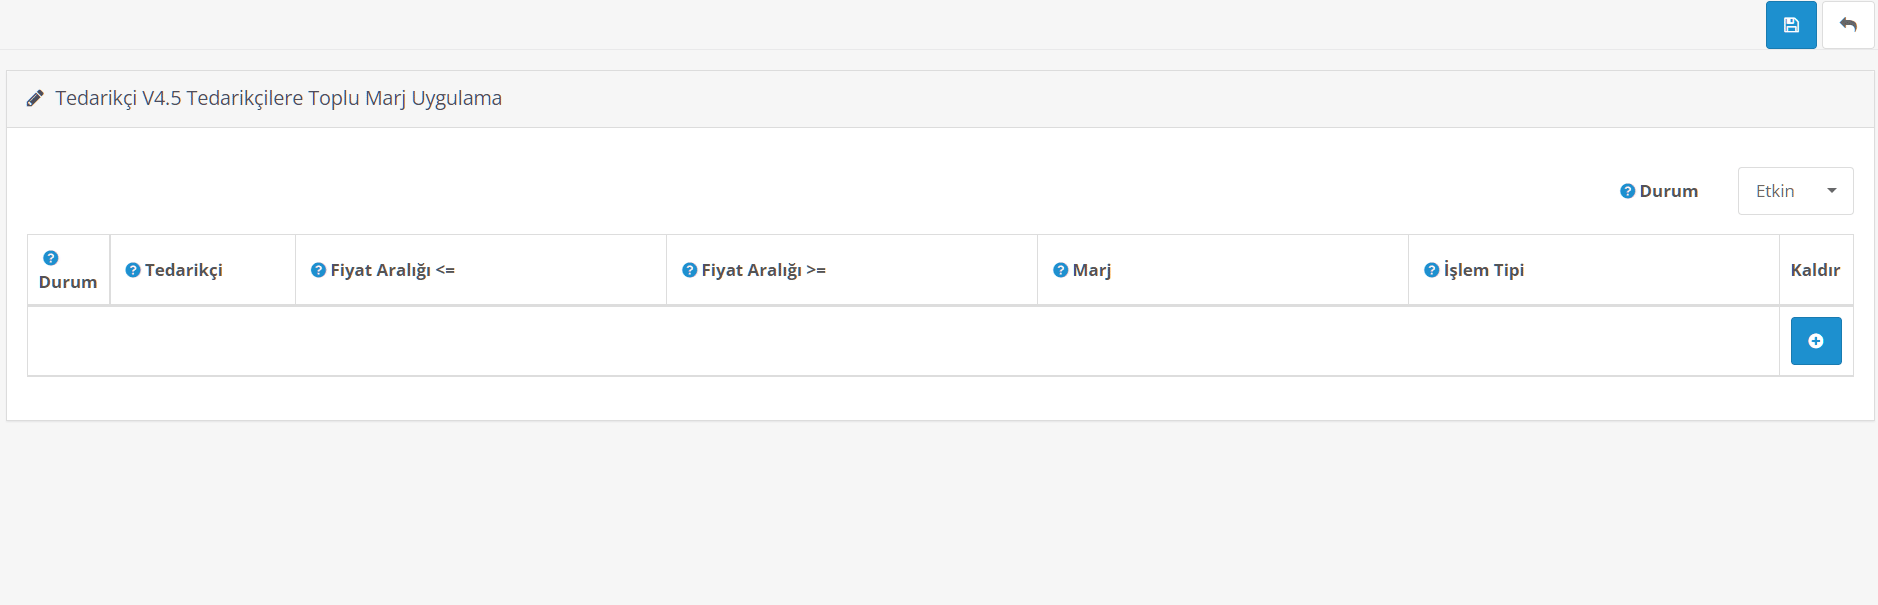Click help icon beside İşlem Tipi
The height and width of the screenshot is (605, 1878).
coord(1431,270)
